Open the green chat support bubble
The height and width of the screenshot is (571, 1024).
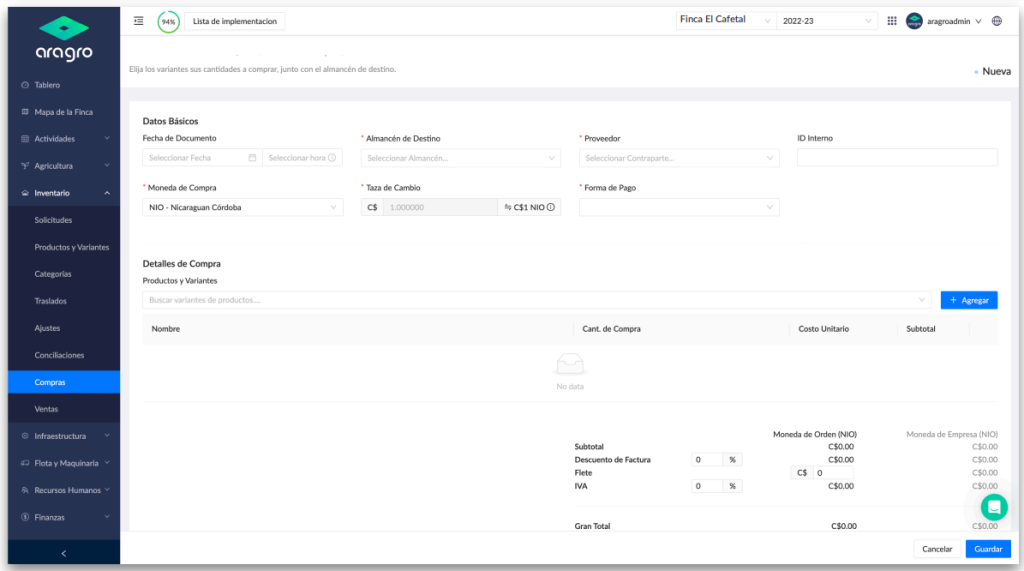(993, 507)
